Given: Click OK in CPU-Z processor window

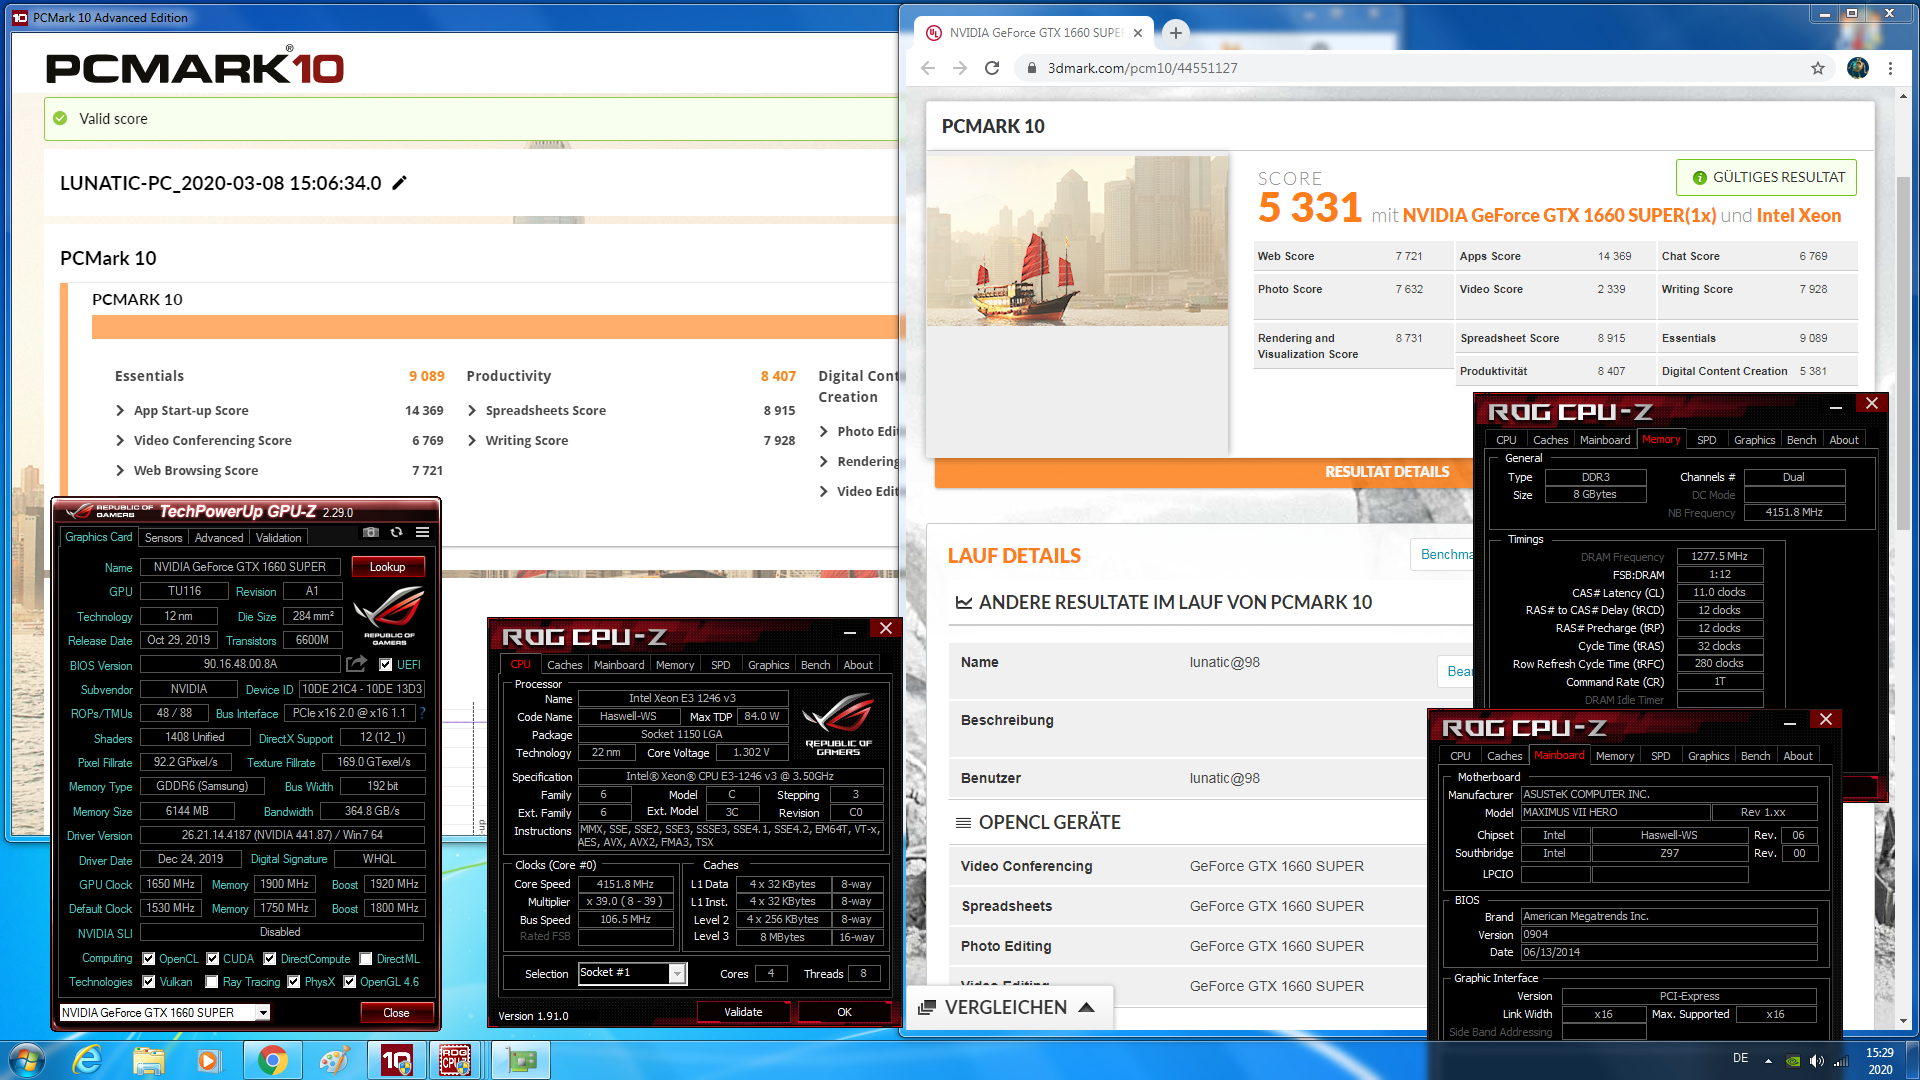Looking at the screenshot, I should click(x=844, y=1012).
